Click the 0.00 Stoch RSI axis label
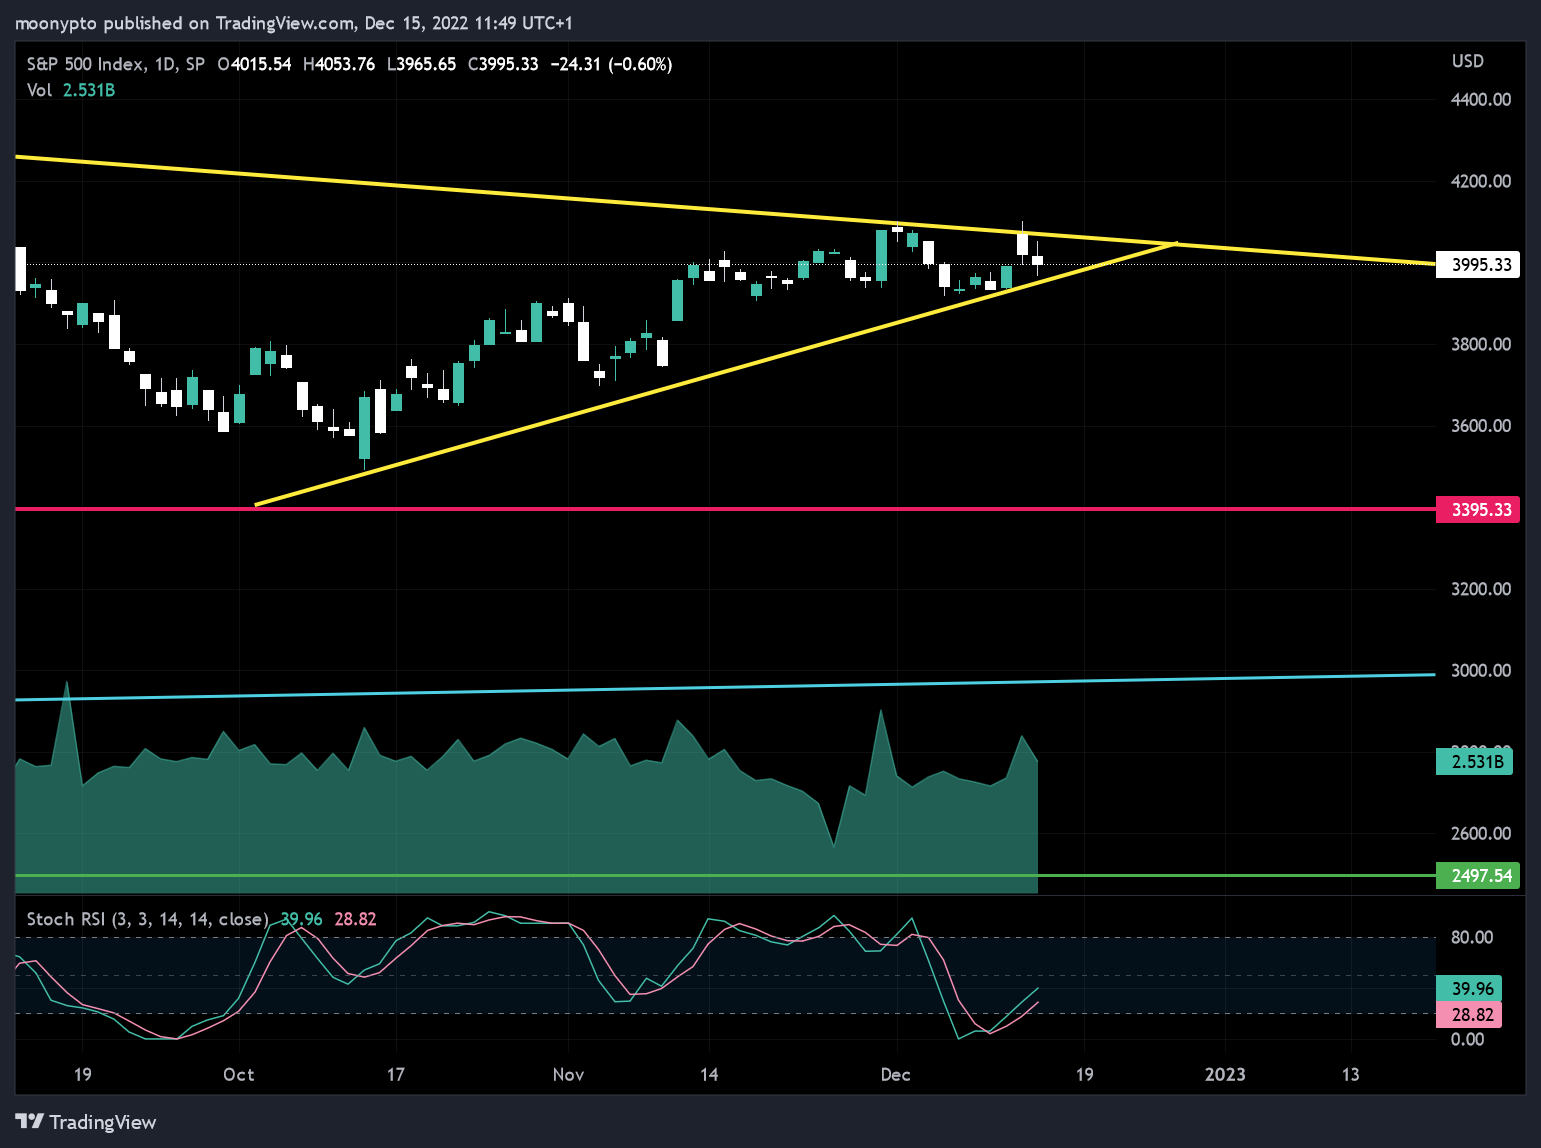This screenshot has height=1148, width=1541. tap(1468, 1040)
